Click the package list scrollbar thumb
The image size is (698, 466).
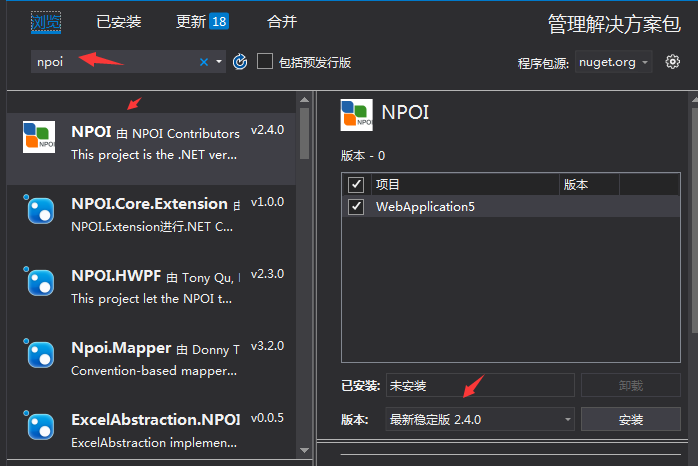tap(304, 134)
